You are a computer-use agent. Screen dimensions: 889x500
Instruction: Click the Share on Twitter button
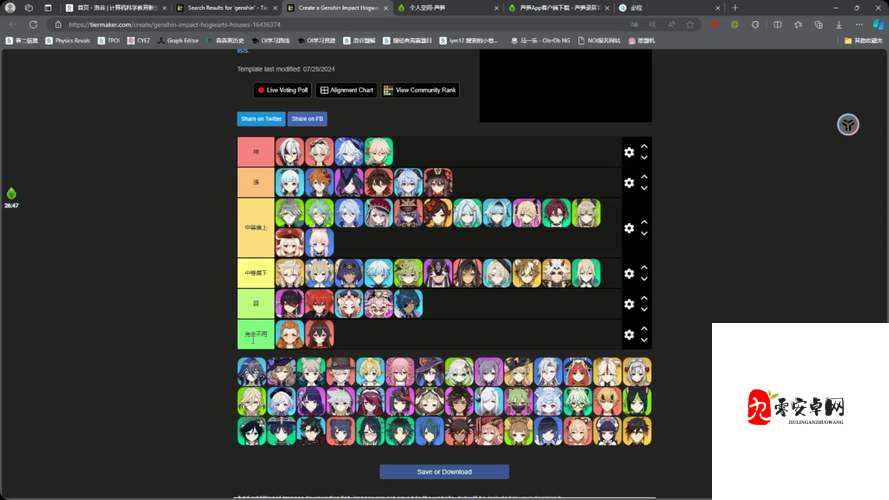pos(261,119)
